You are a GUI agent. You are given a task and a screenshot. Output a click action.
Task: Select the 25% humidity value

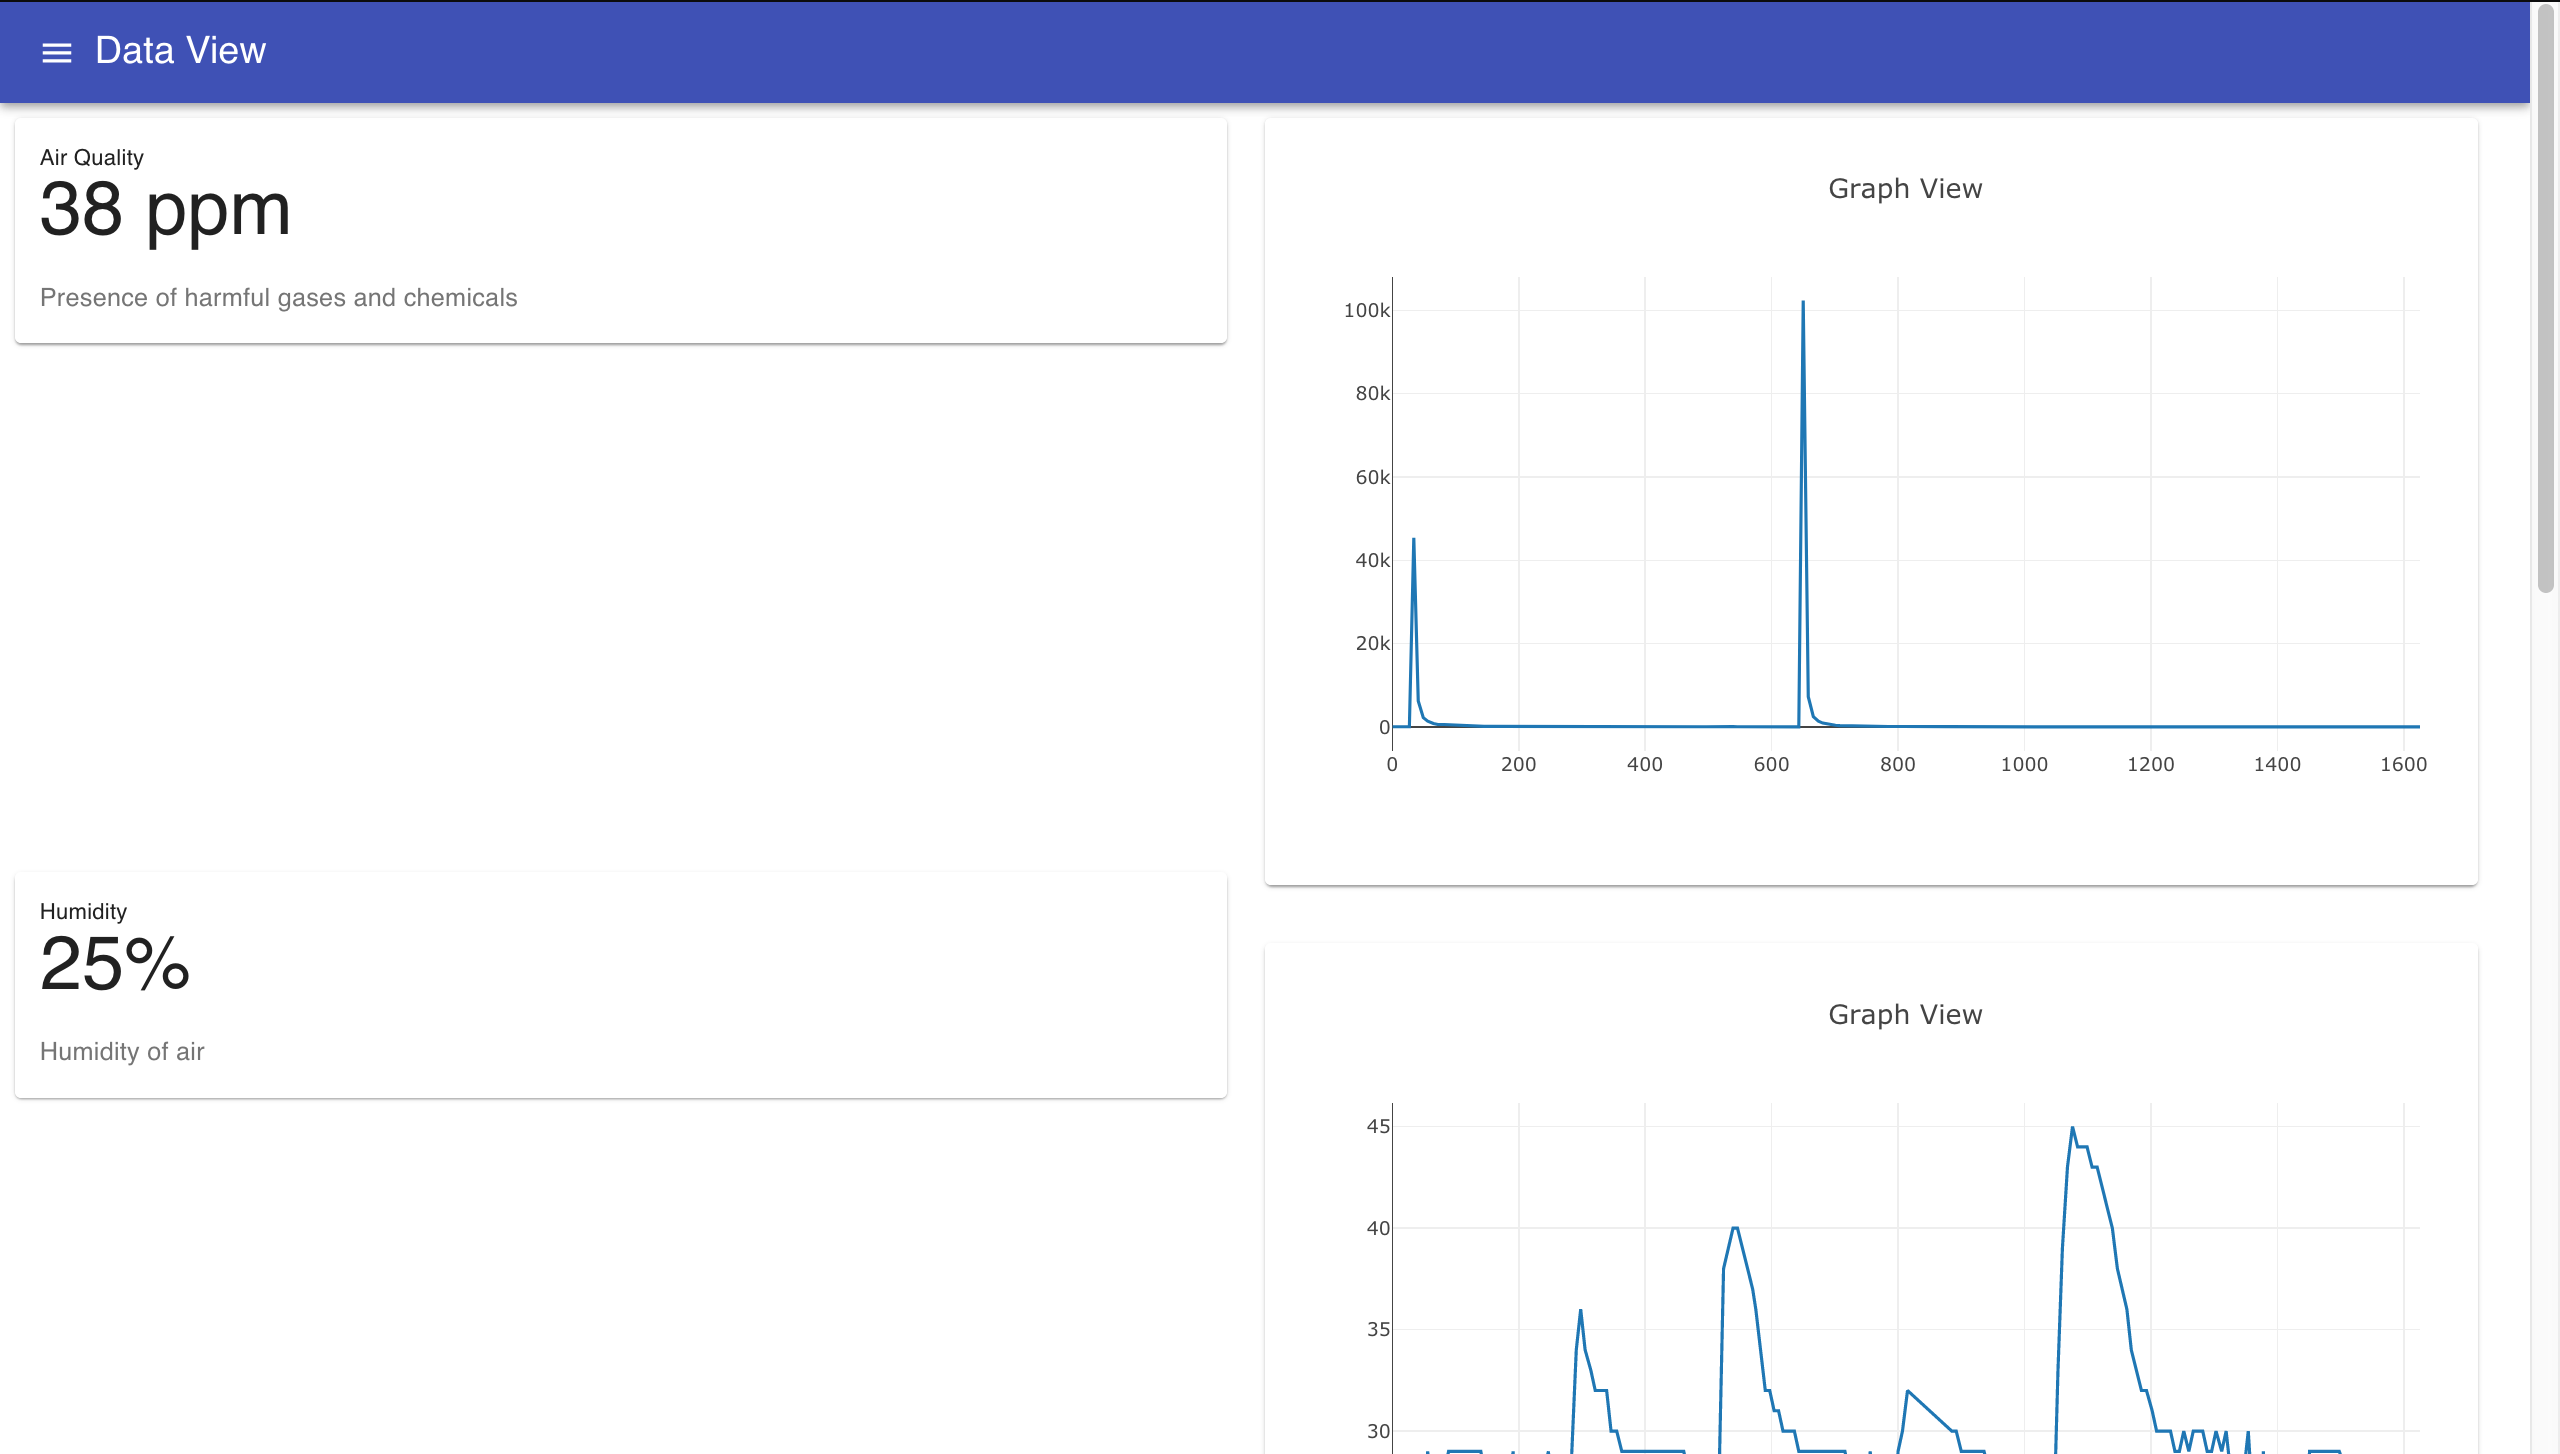(115, 964)
